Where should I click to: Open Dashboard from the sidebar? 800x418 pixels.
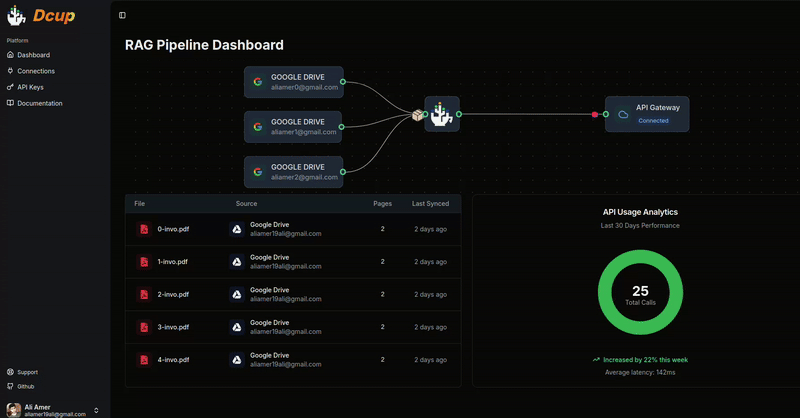point(33,55)
